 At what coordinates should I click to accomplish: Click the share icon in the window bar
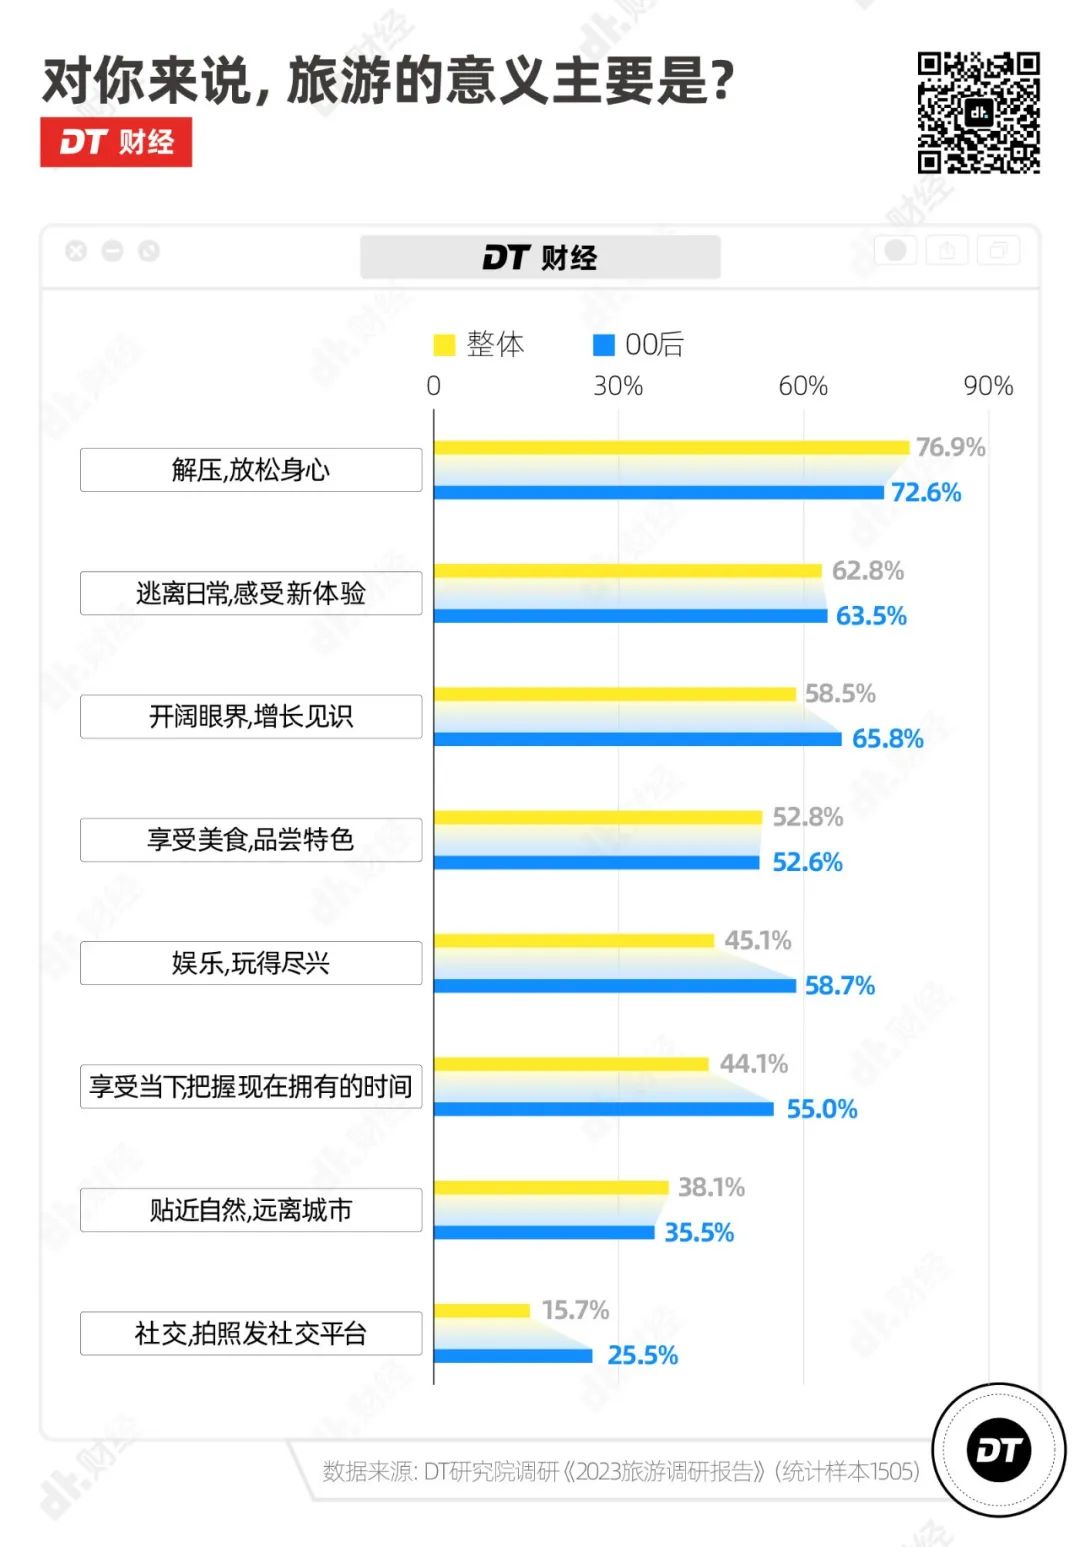tap(946, 250)
